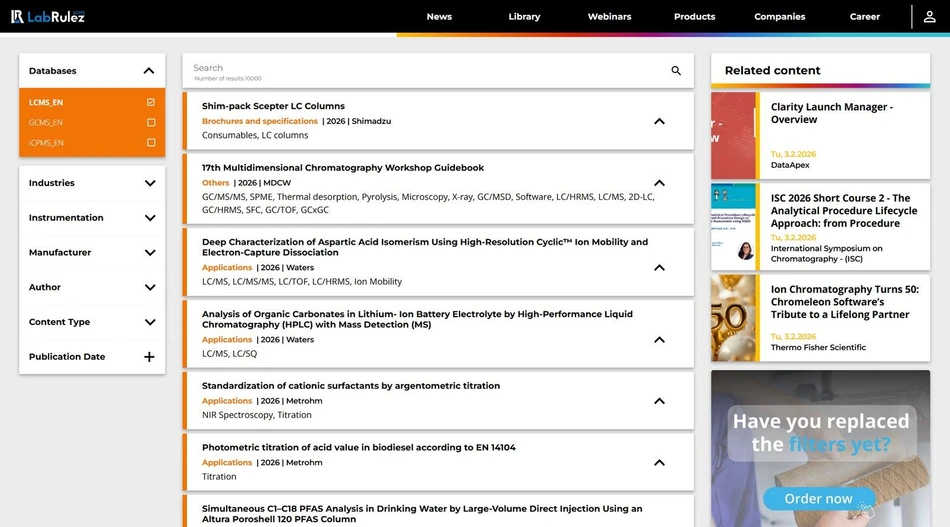This screenshot has width=950, height=527.
Task: Collapse the Multidimensional Chromatography Workshop Guidebook entry
Action: [659, 183]
